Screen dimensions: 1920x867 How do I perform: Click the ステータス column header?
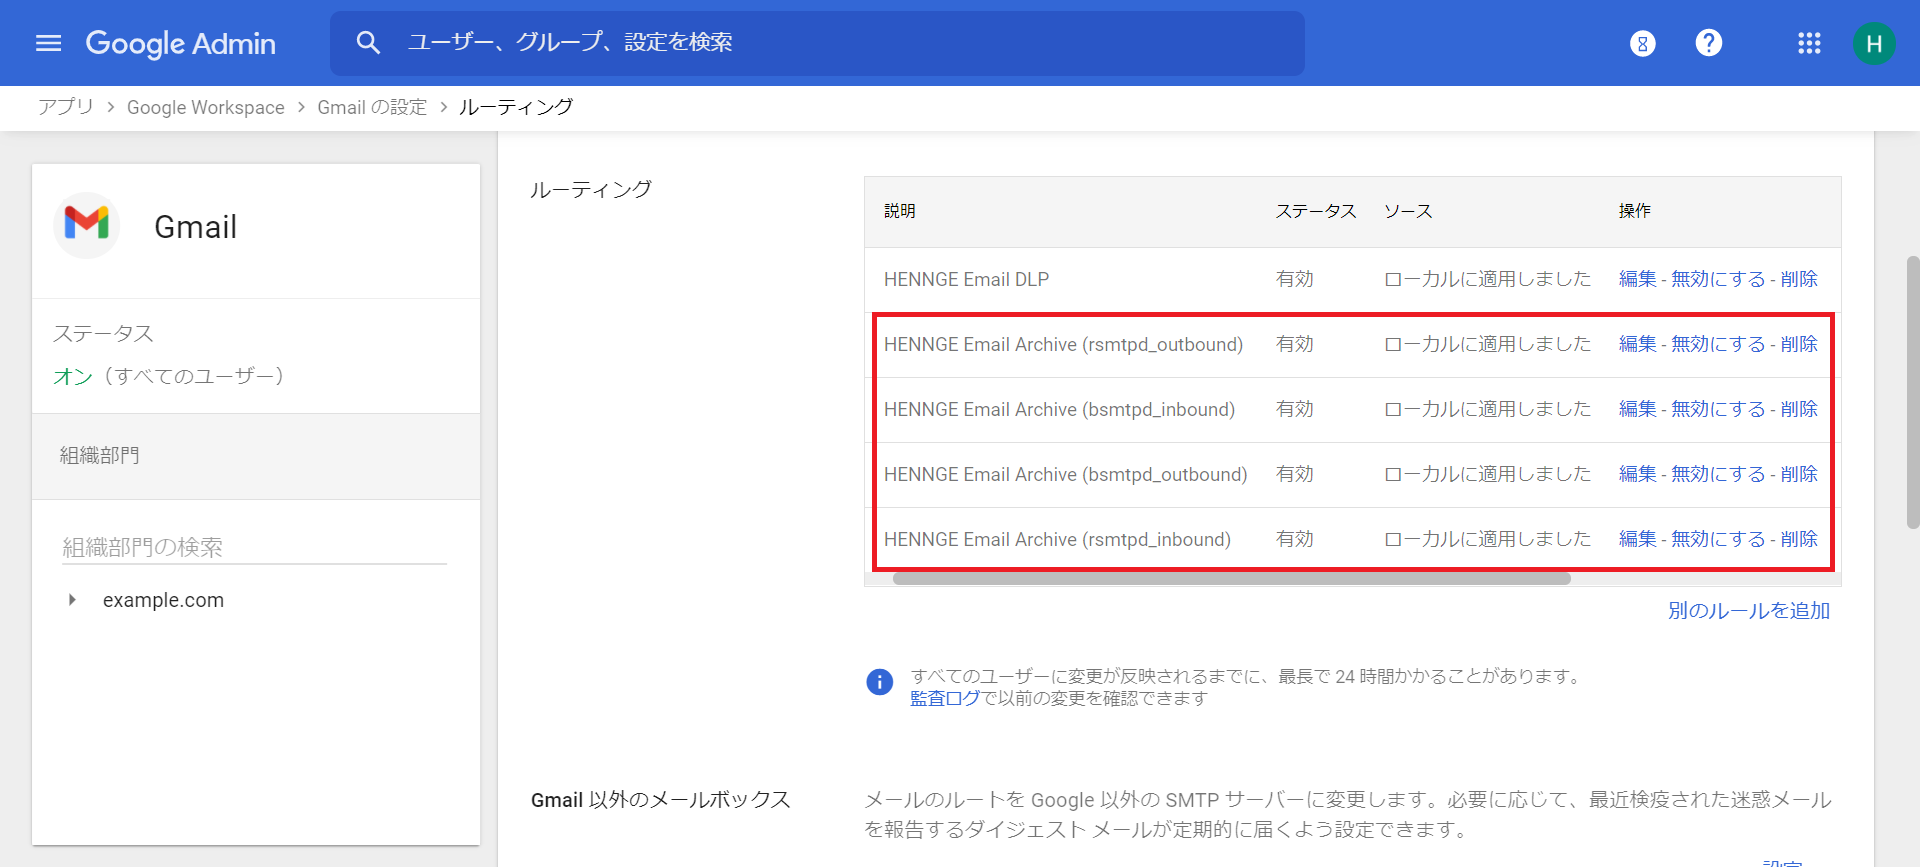pyautogui.click(x=1315, y=211)
